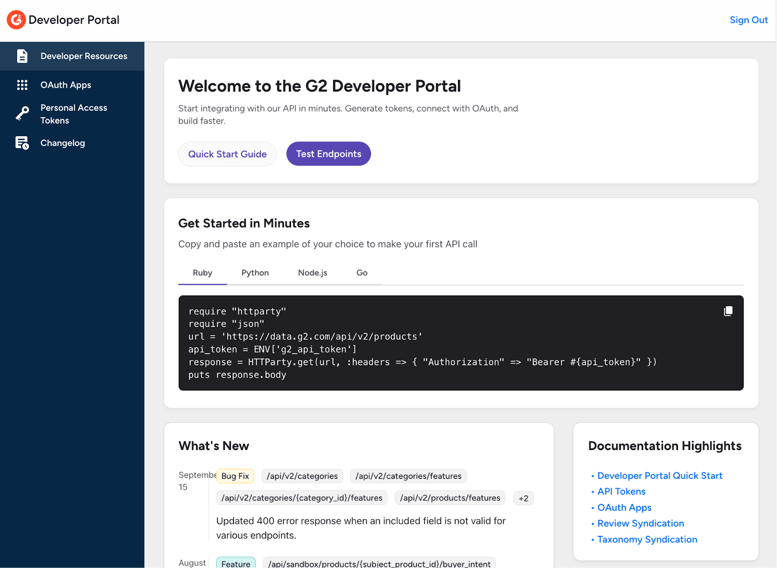Sign out of the Developer Portal
This screenshot has height=568, width=777.
[x=748, y=20]
